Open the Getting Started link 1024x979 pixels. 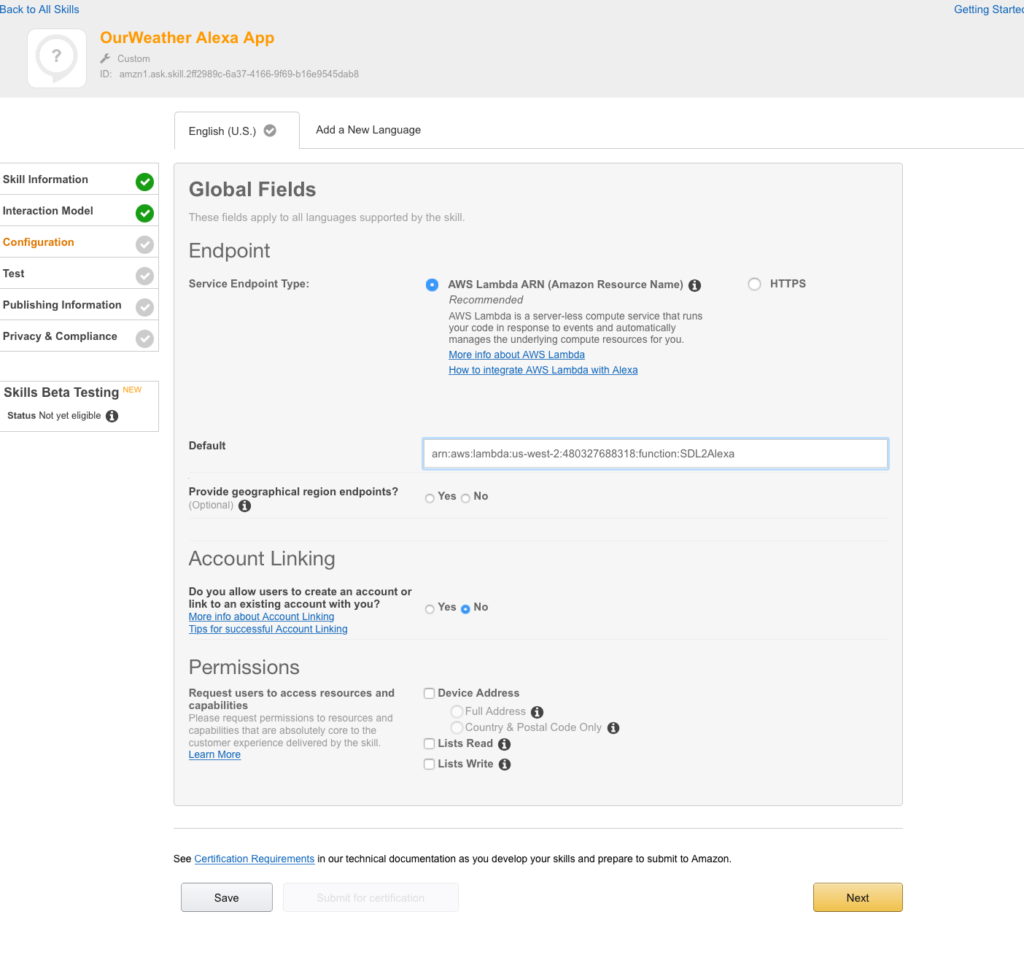click(x=989, y=10)
